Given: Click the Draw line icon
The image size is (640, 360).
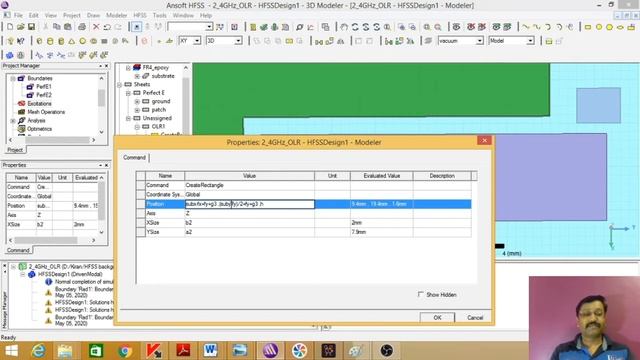Looking at the screenshot, I should (x=526, y=27).
